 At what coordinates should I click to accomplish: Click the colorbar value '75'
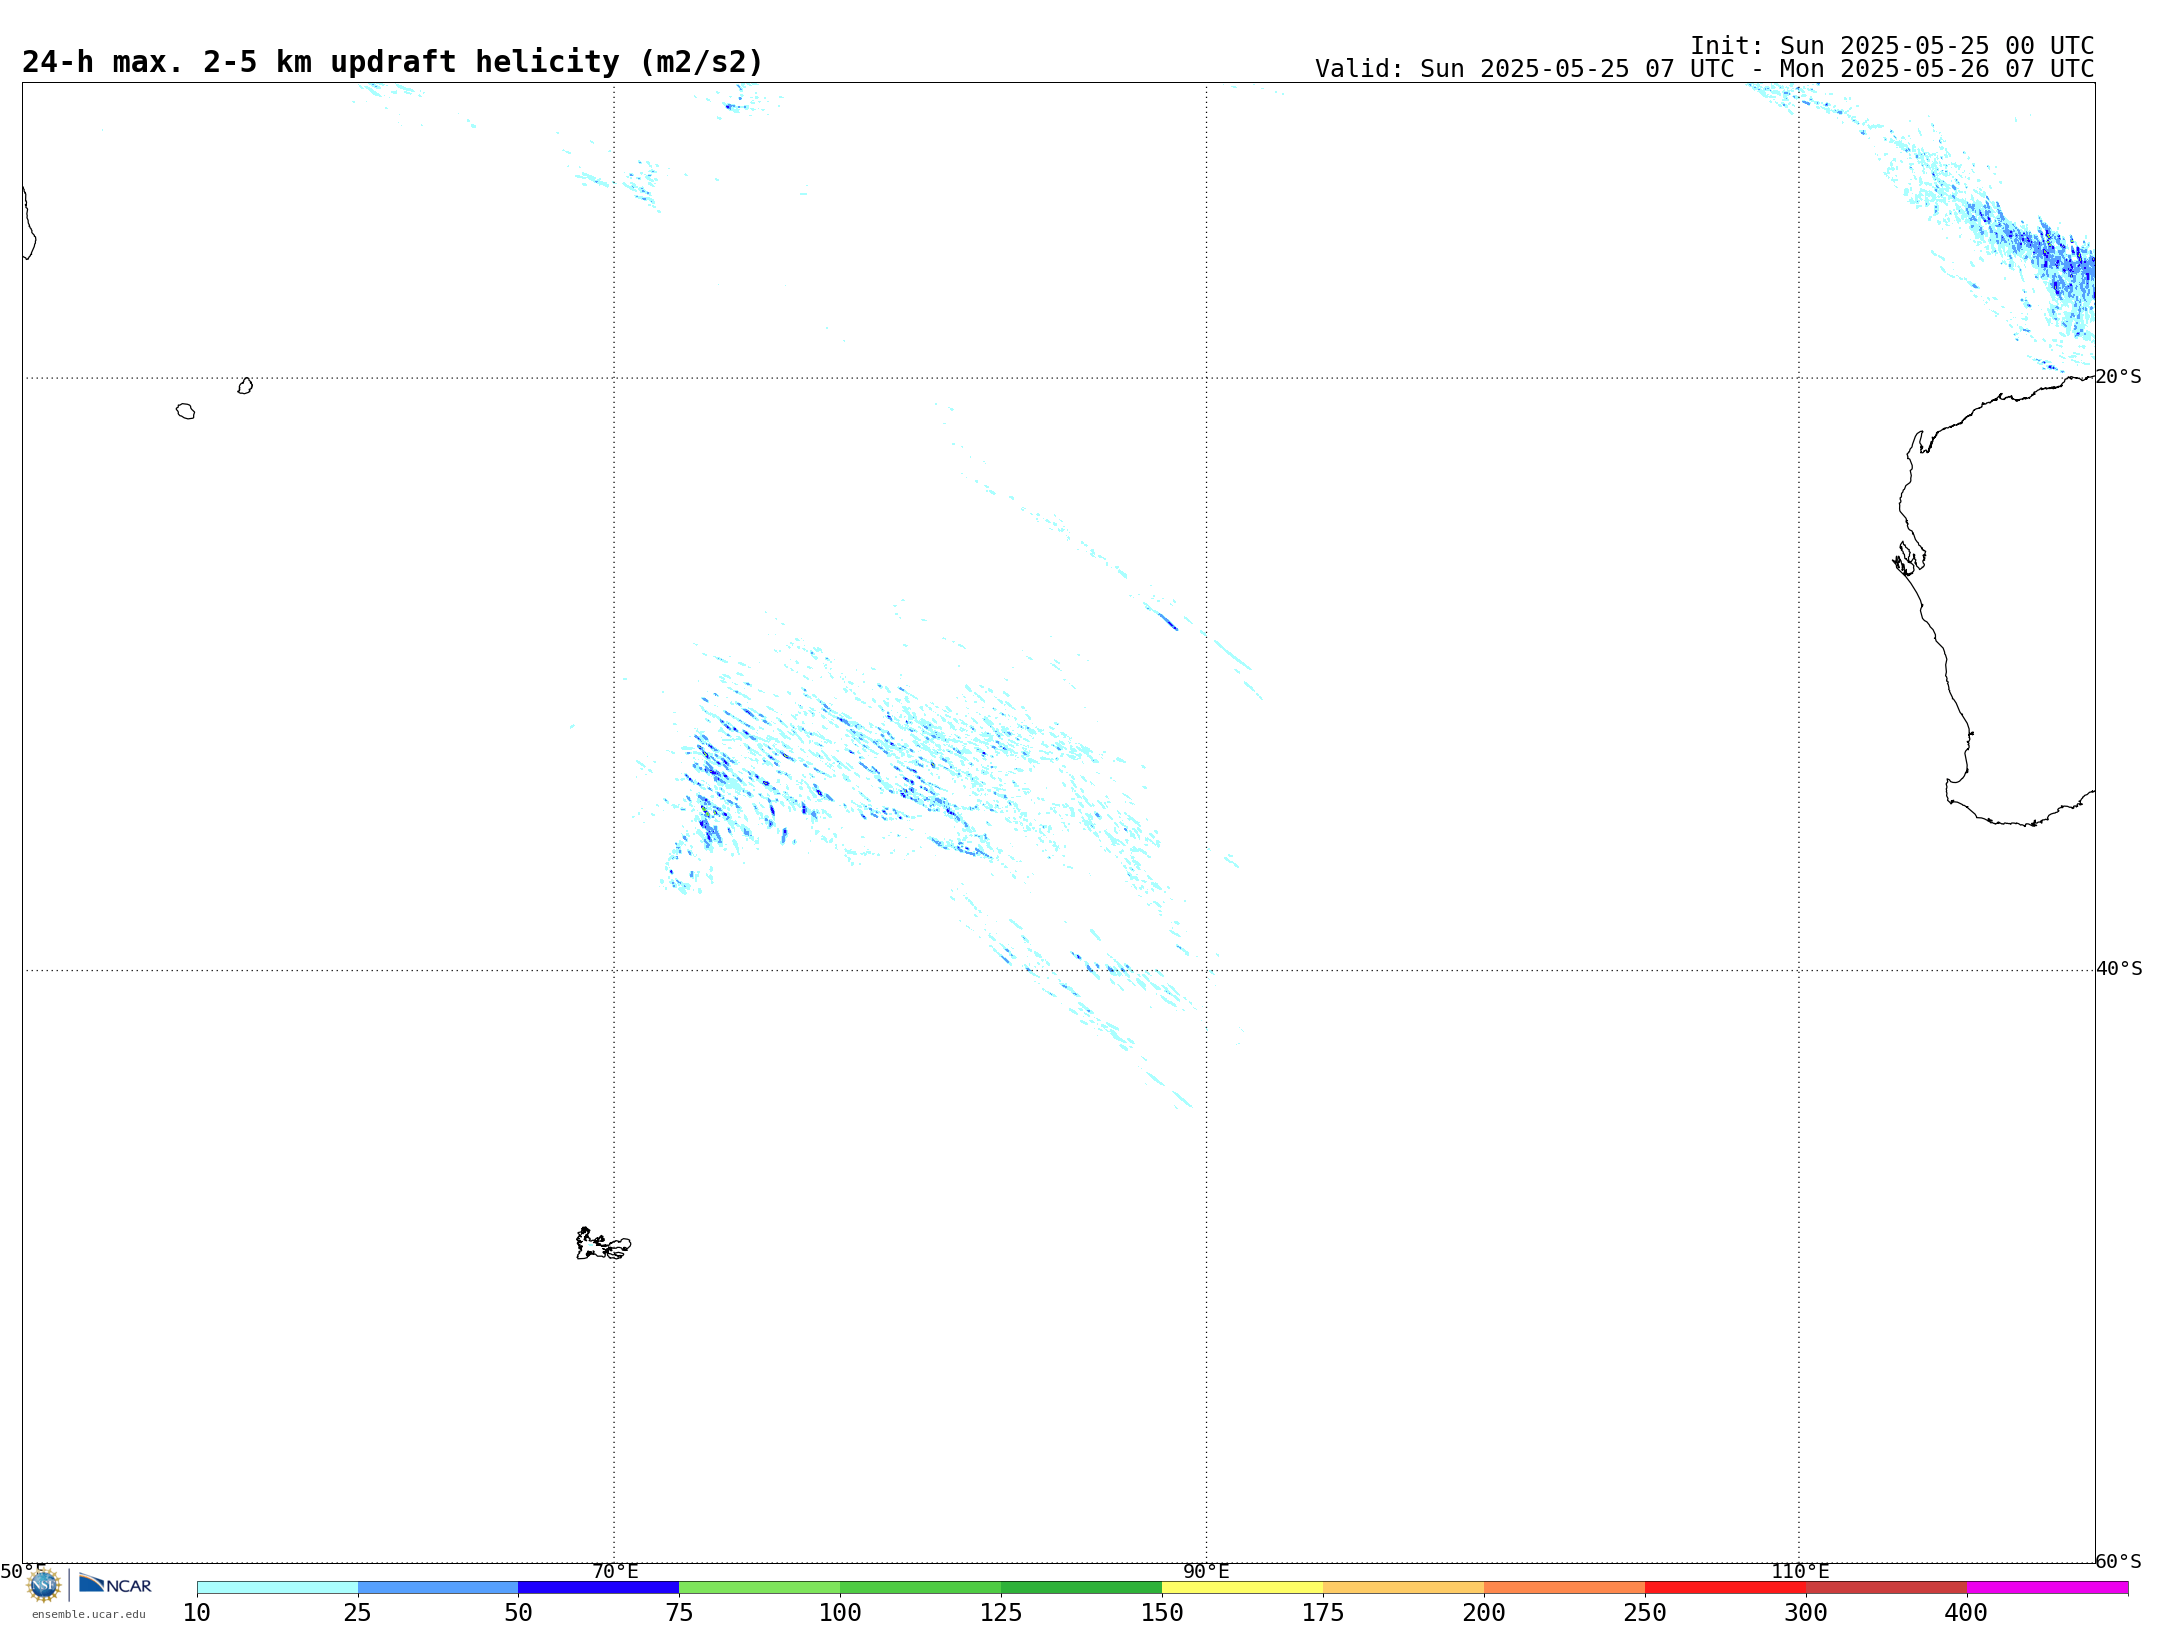pyautogui.click(x=679, y=1613)
